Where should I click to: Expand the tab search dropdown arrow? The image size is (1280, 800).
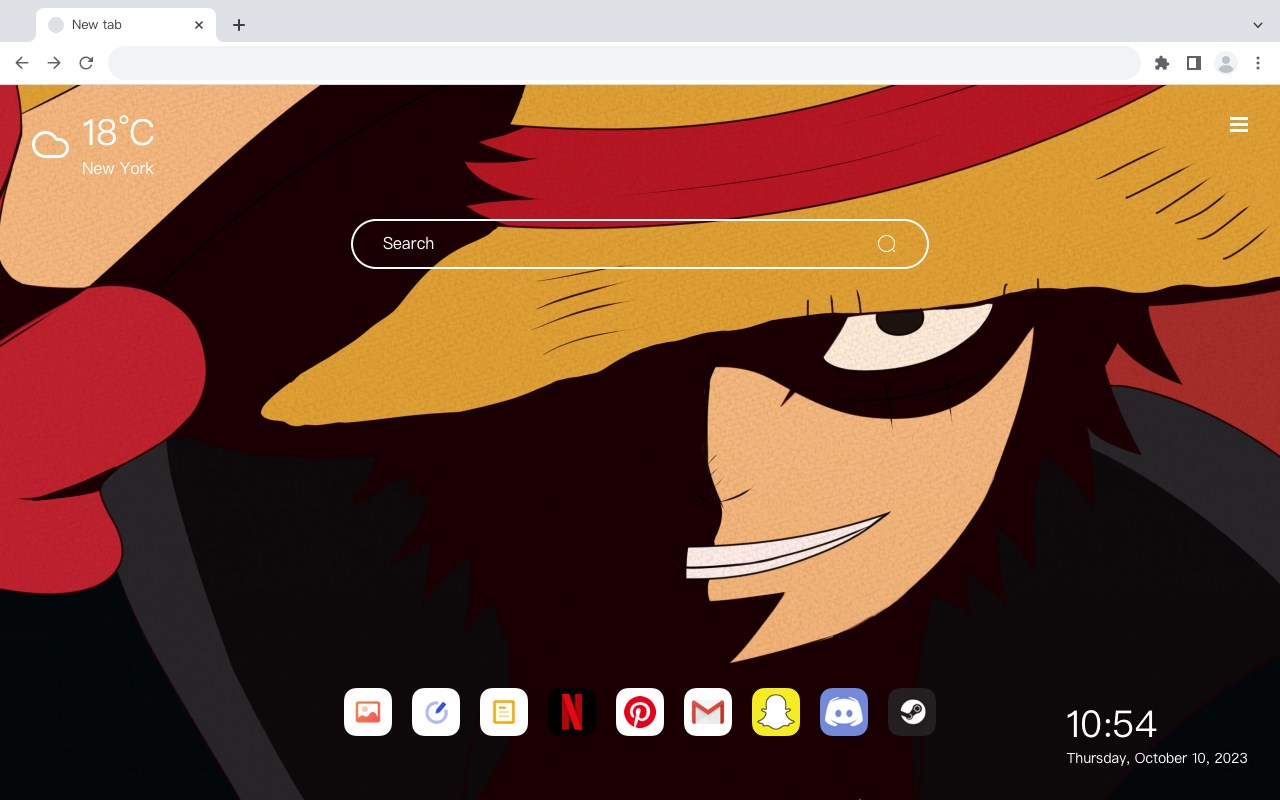click(x=1258, y=25)
